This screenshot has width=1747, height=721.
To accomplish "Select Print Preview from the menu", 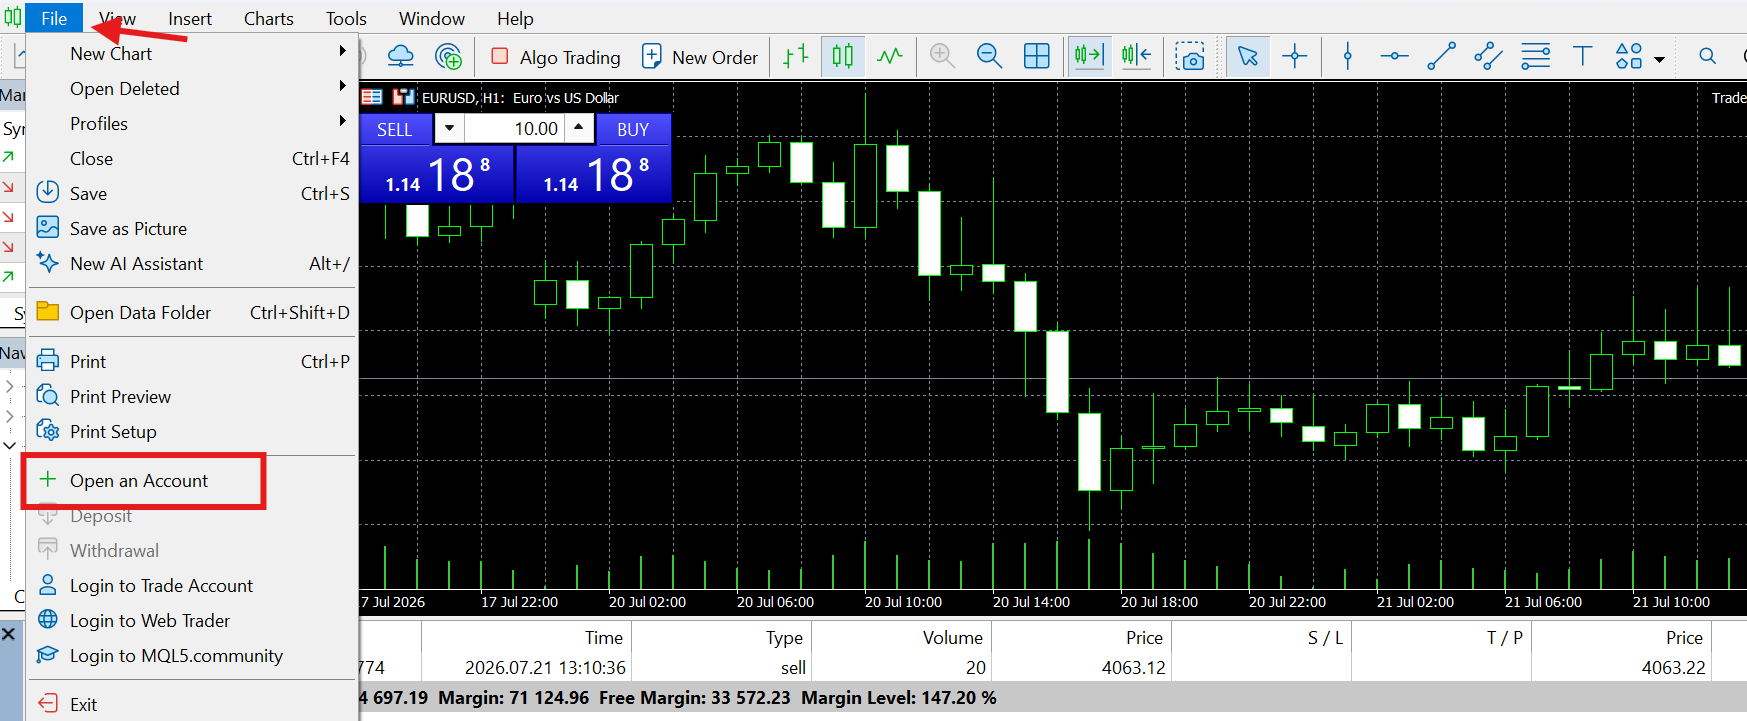I will (192, 396).
